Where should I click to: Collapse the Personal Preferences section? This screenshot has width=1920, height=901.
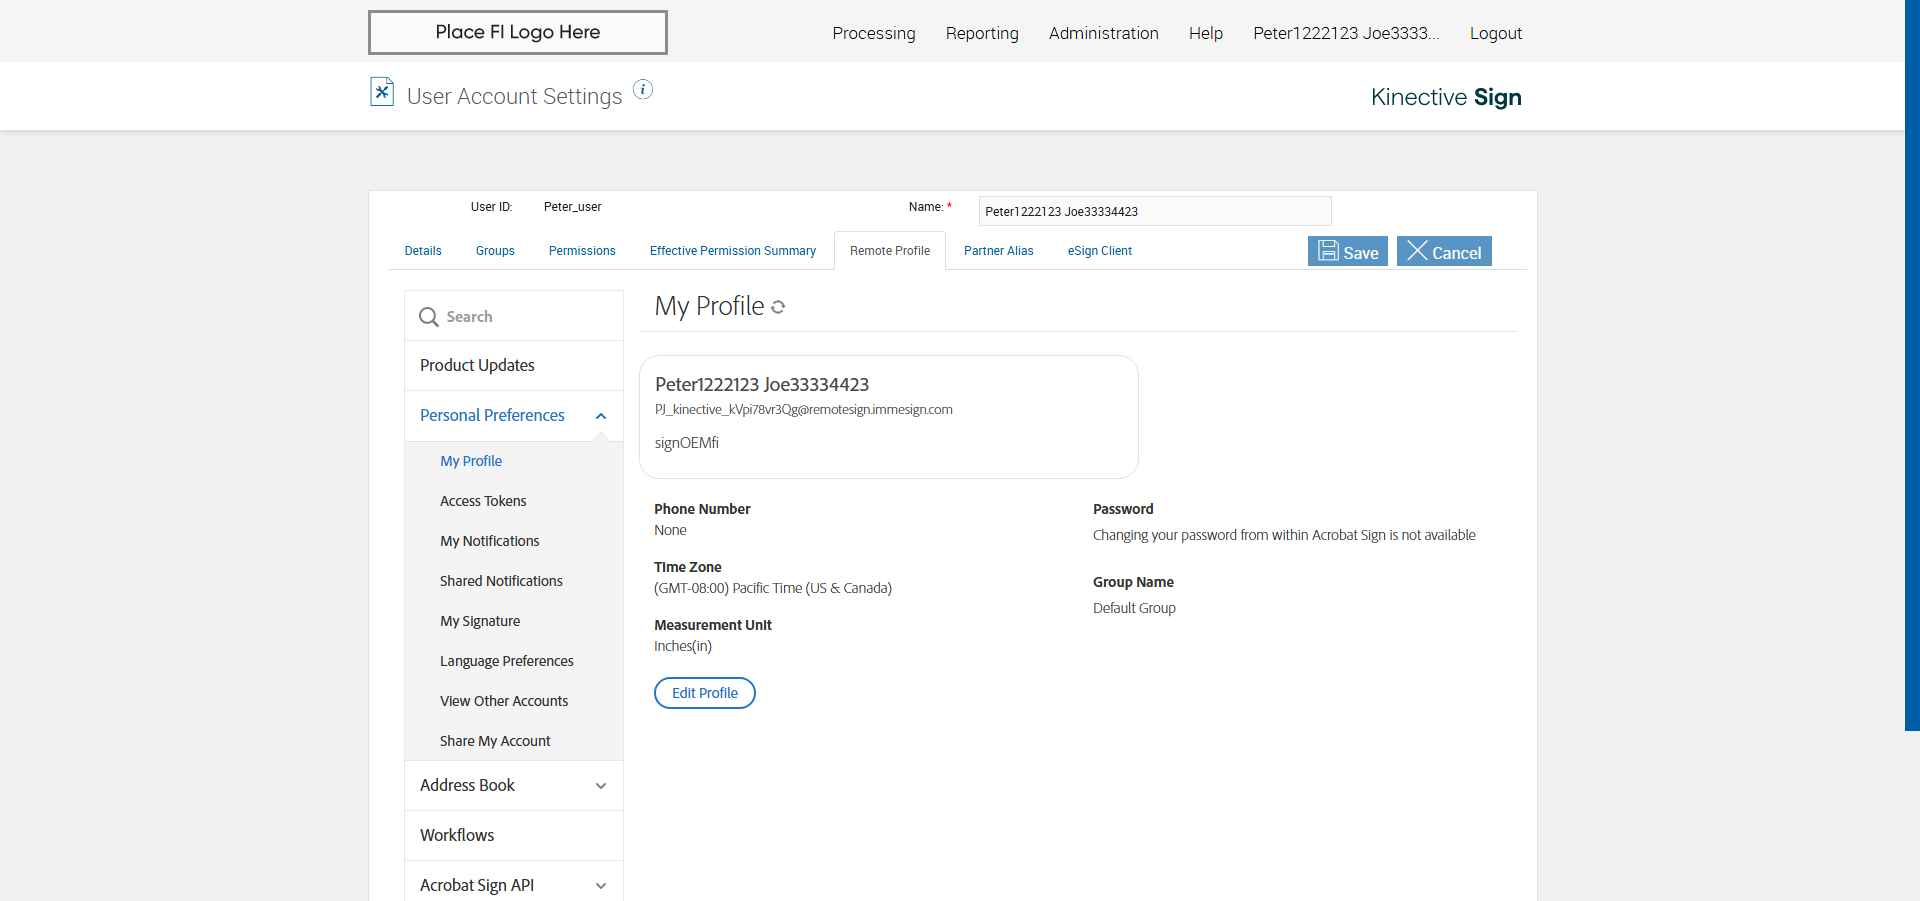click(601, 416)
